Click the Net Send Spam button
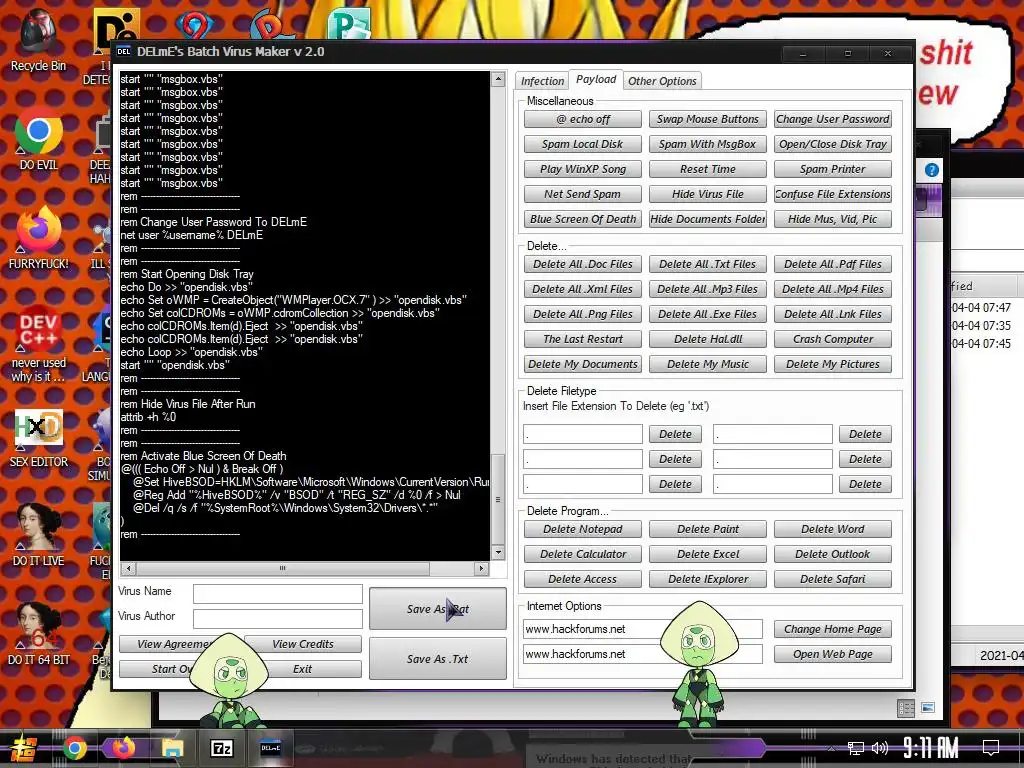The width and height of the screenshot is (1024, 768). click(x=583, y=194)
